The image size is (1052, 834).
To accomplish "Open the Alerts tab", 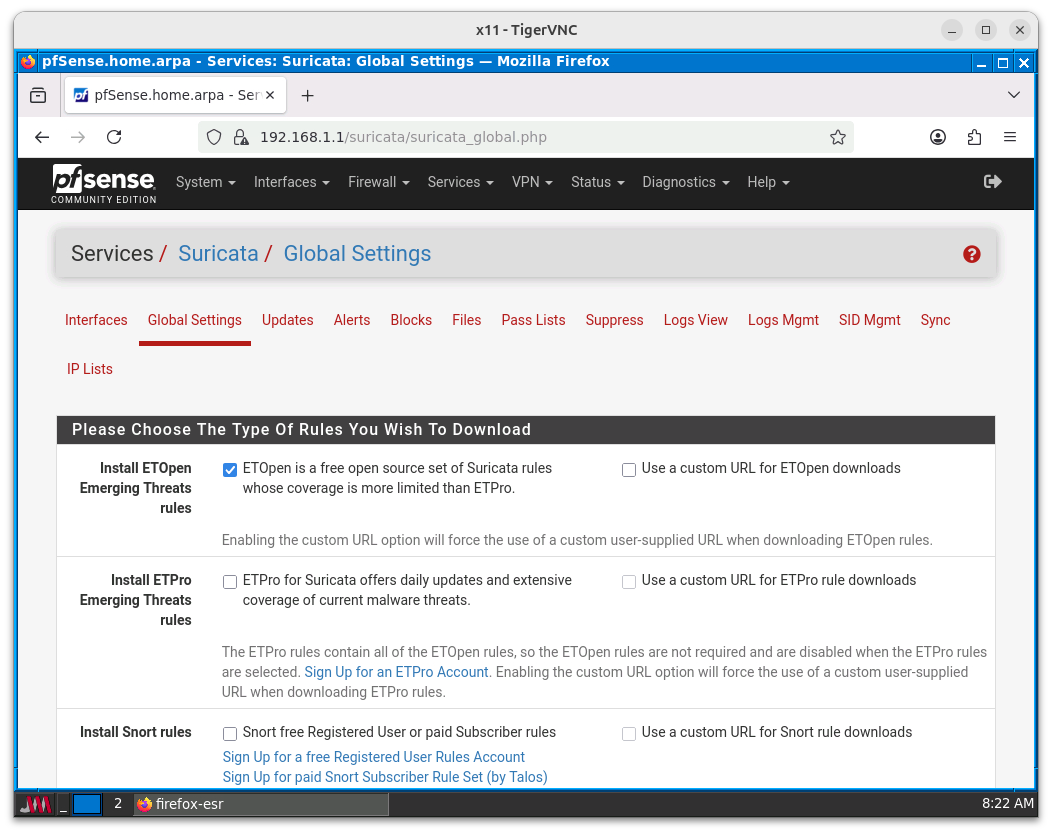I will [x=352, y=320].
